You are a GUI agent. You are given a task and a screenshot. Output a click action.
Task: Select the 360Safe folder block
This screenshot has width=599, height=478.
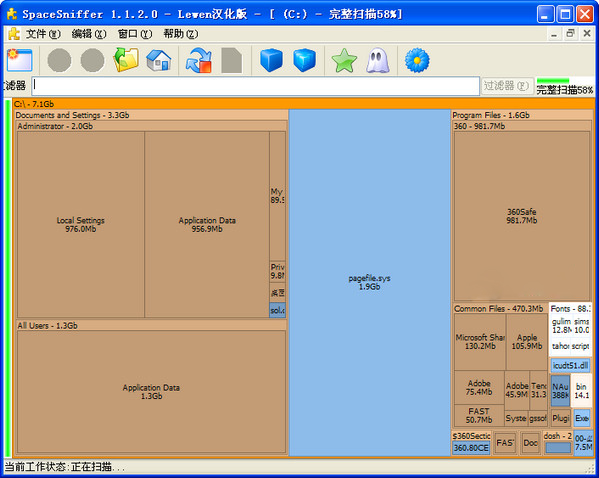[521, 216]
